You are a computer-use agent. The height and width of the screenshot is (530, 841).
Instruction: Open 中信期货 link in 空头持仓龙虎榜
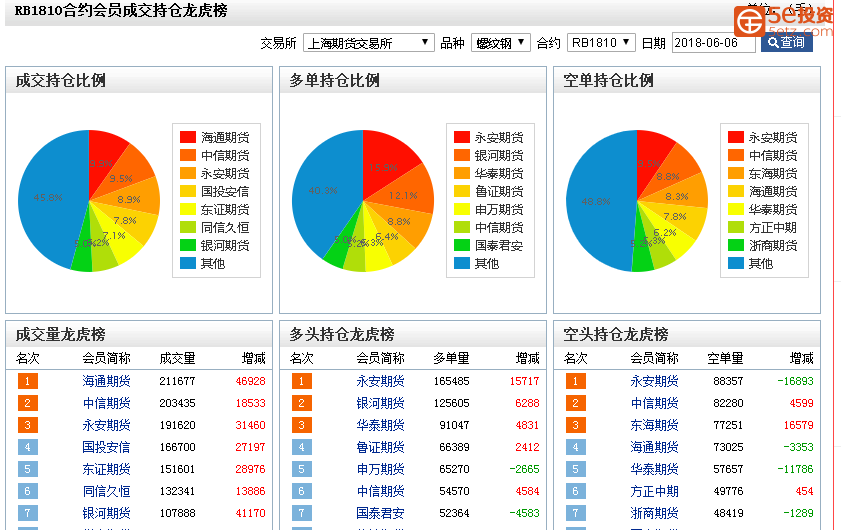(x=654, y=403)
